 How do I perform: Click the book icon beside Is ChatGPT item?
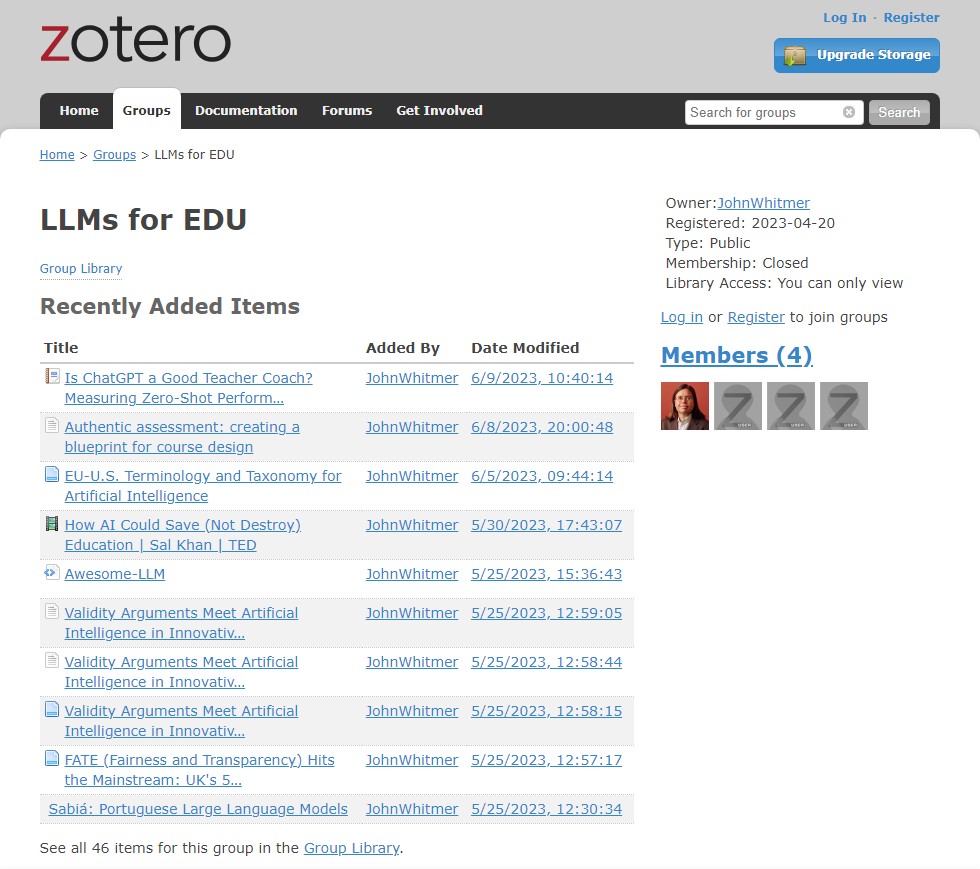point(52,377)
